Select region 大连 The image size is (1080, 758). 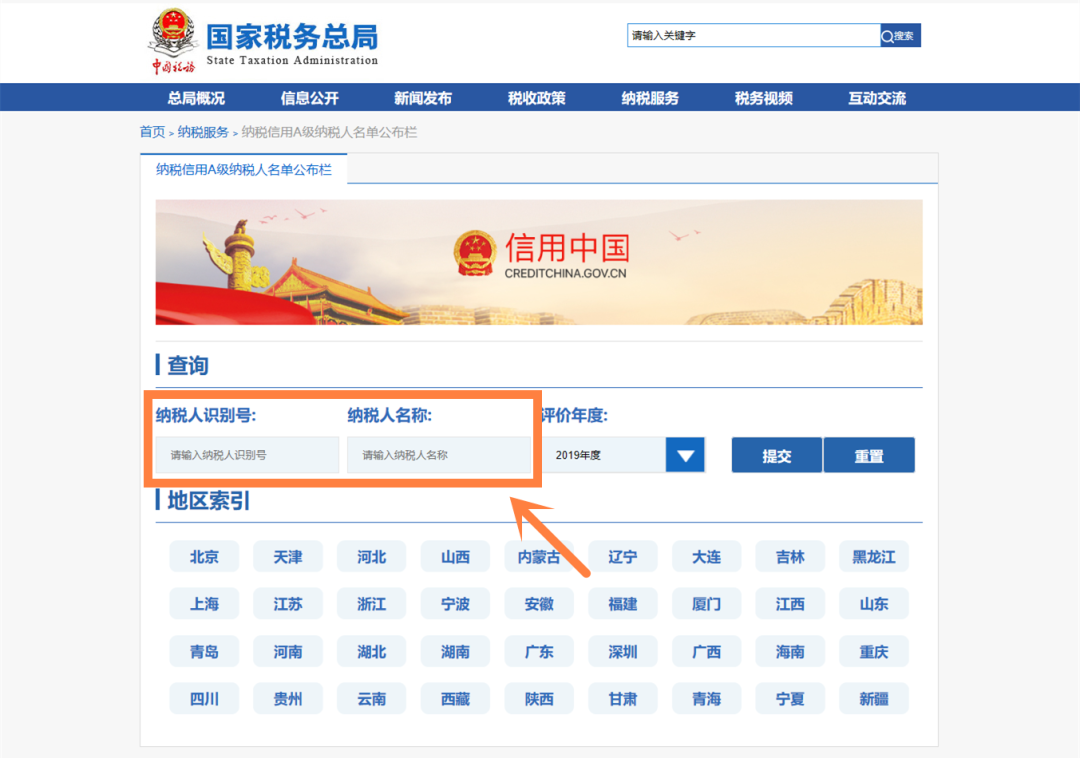[707, 557]
